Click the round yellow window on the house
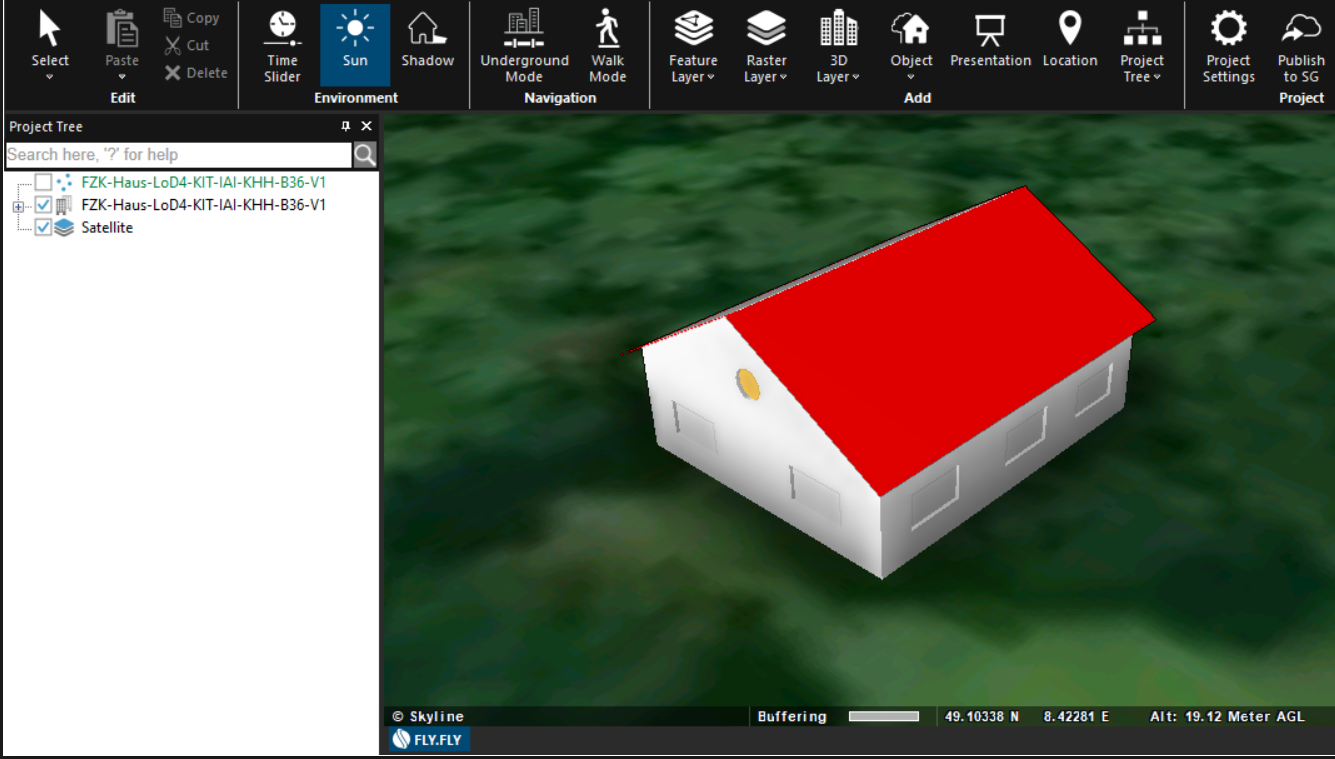Screen dimensions: 1335x759 click(748, 384)
